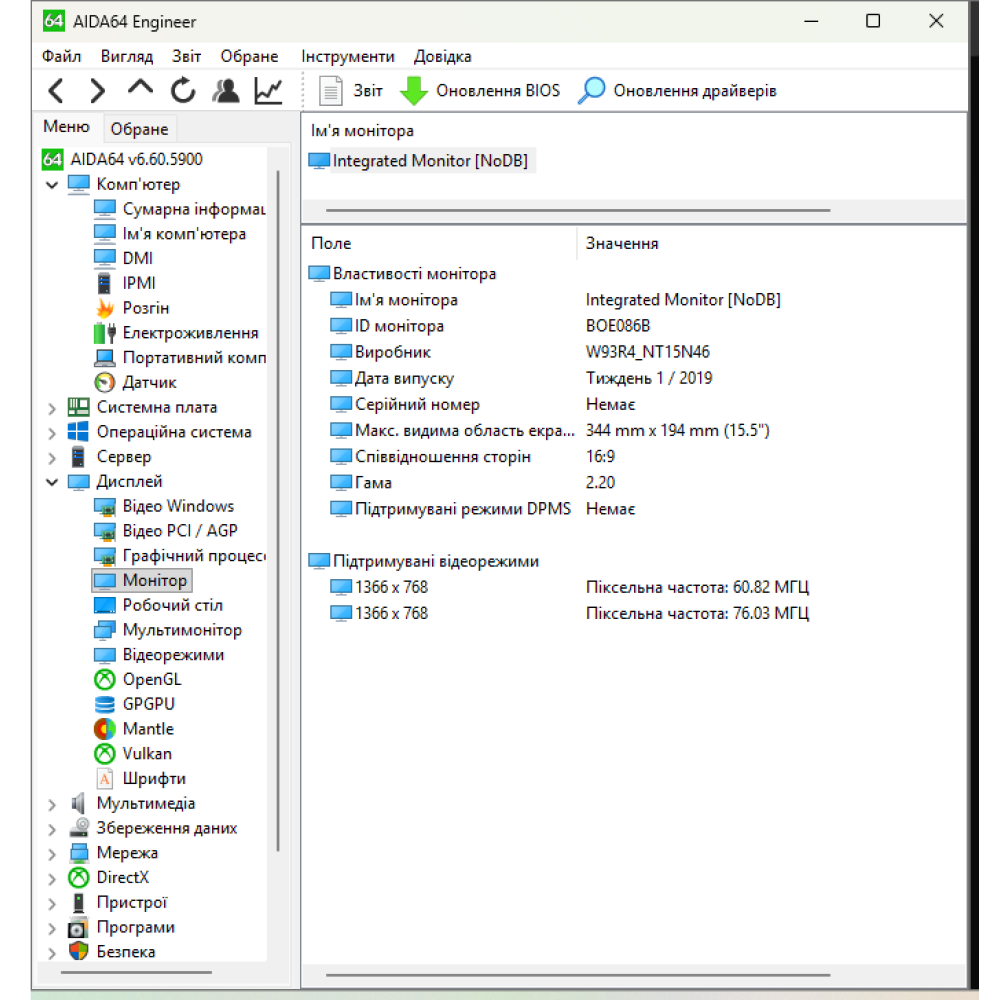
Task: Expand the Програми node
Action: [52, 929]
